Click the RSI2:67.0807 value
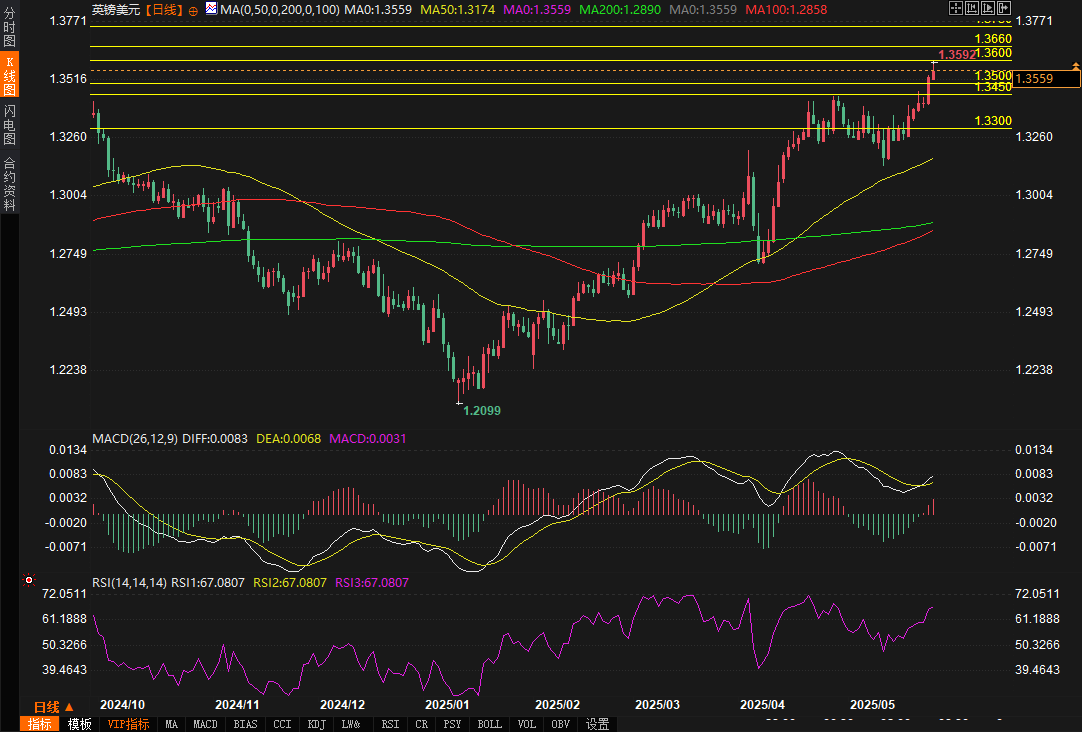This screenshot has height=732, width=1082. click(x=290, y=583)
